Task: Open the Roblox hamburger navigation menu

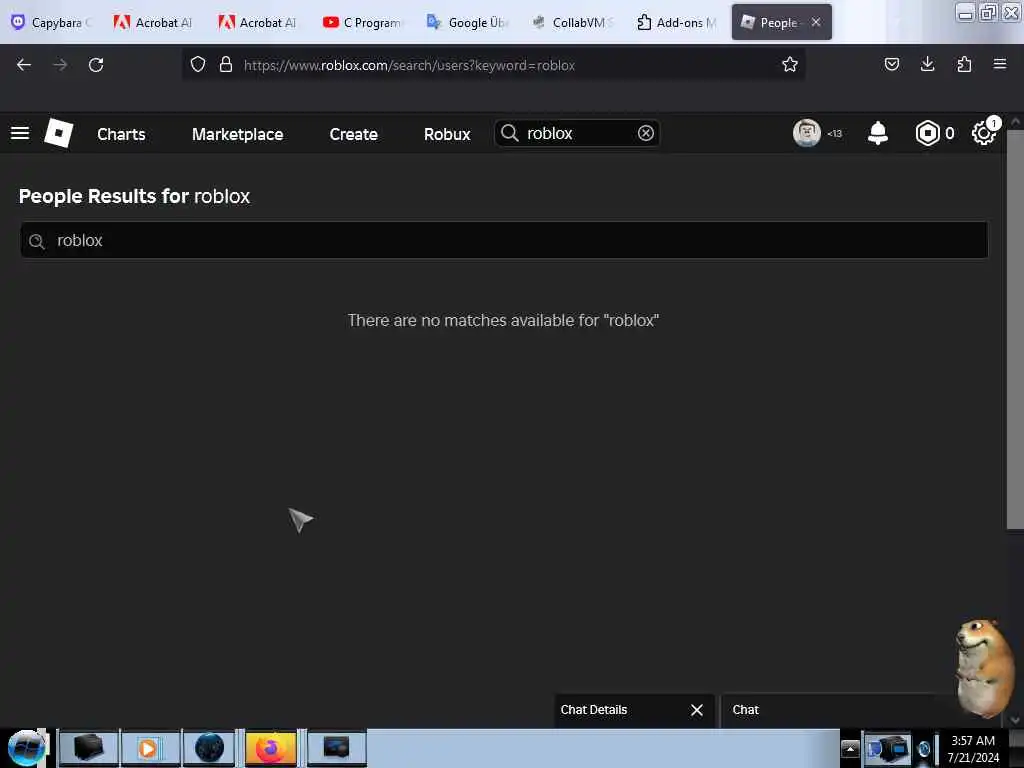Action: (20, 133)
